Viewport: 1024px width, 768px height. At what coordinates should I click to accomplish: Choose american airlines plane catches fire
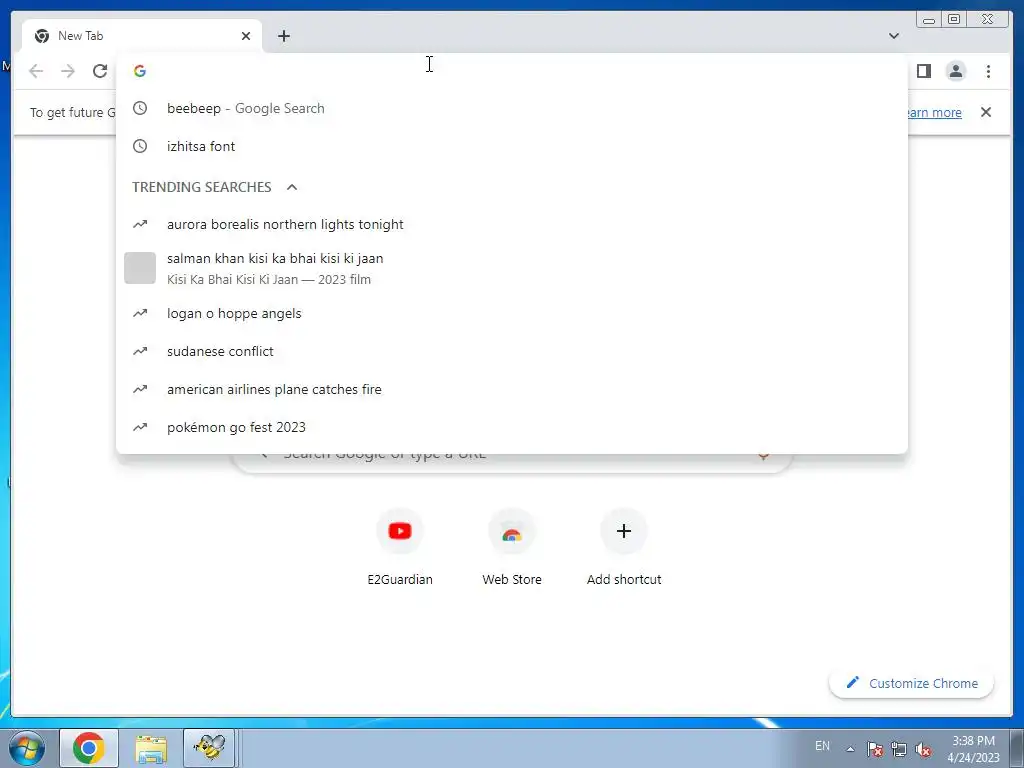(x=511, y=389)
